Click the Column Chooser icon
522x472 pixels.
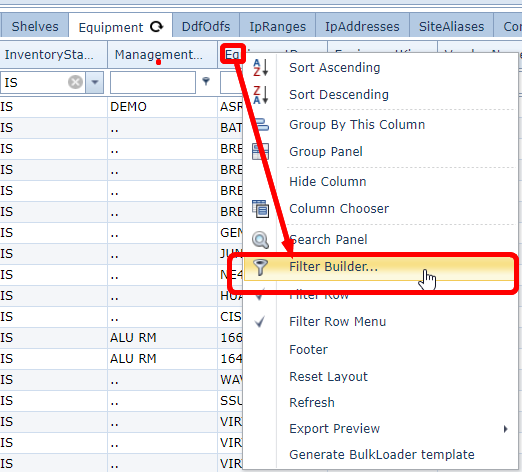click(260, 209)
